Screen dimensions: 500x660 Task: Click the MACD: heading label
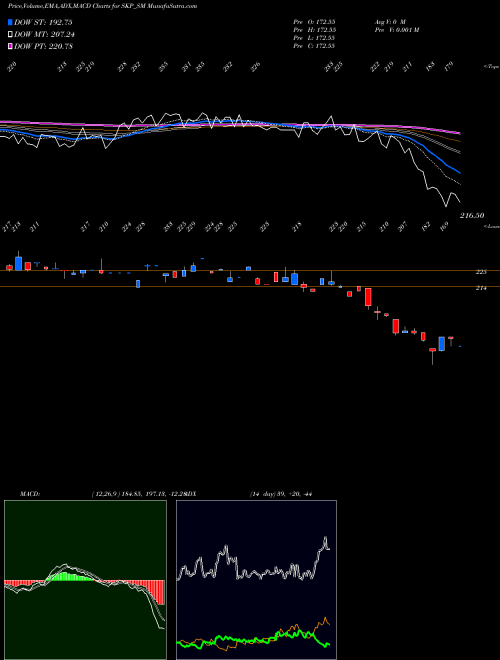tap(29, 494)
